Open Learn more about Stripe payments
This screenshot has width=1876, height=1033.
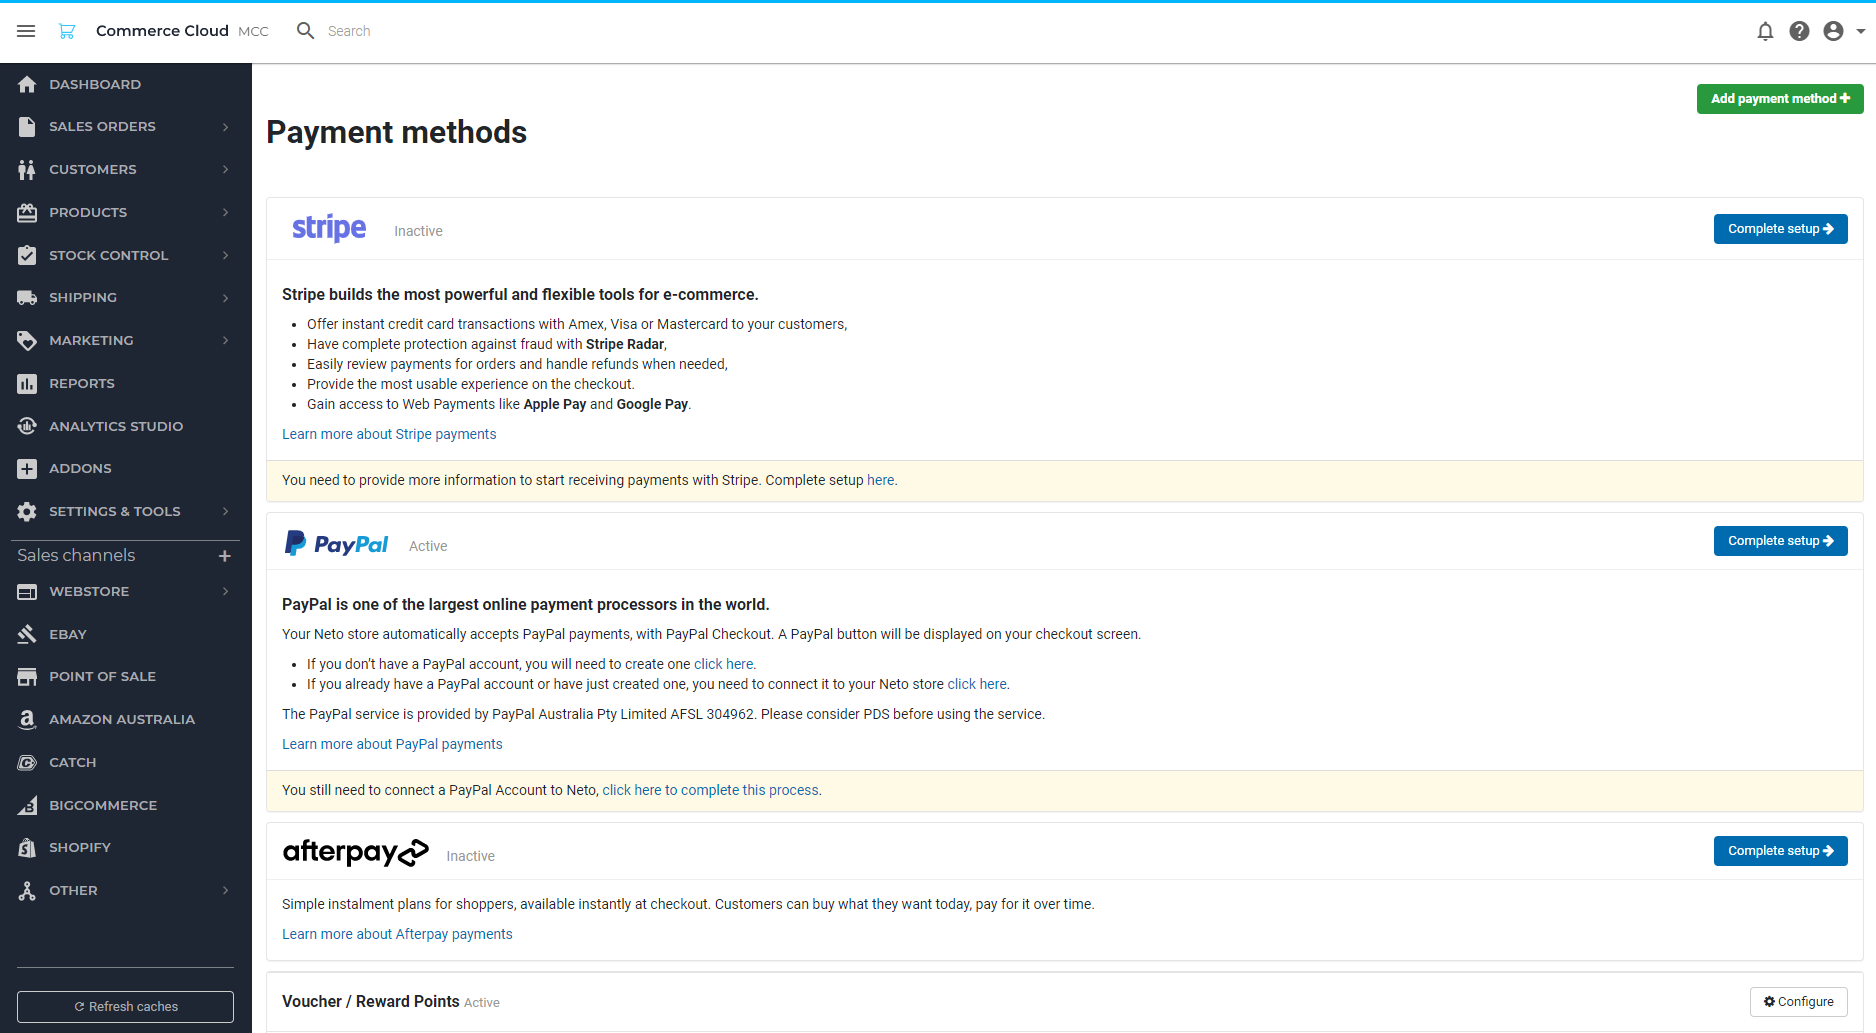pyautogui.click(x=389, y=434)
